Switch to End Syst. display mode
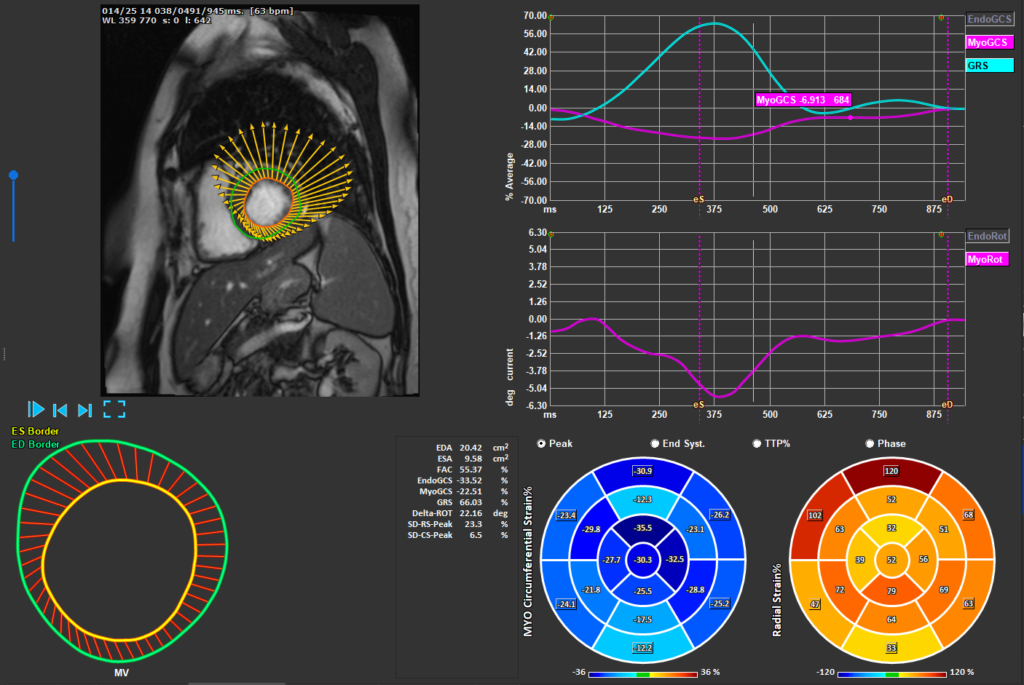This screenshot has height=685, width=1024. (x=656, y=443)
